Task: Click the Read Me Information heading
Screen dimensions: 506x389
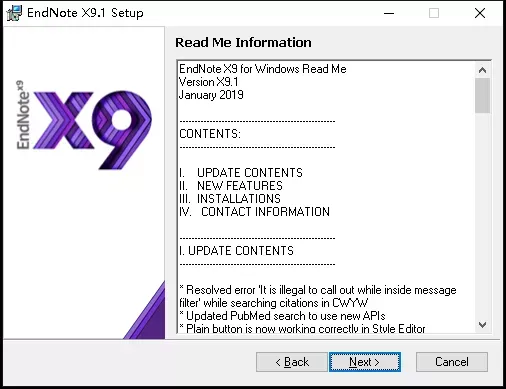Action: (243, 43)
